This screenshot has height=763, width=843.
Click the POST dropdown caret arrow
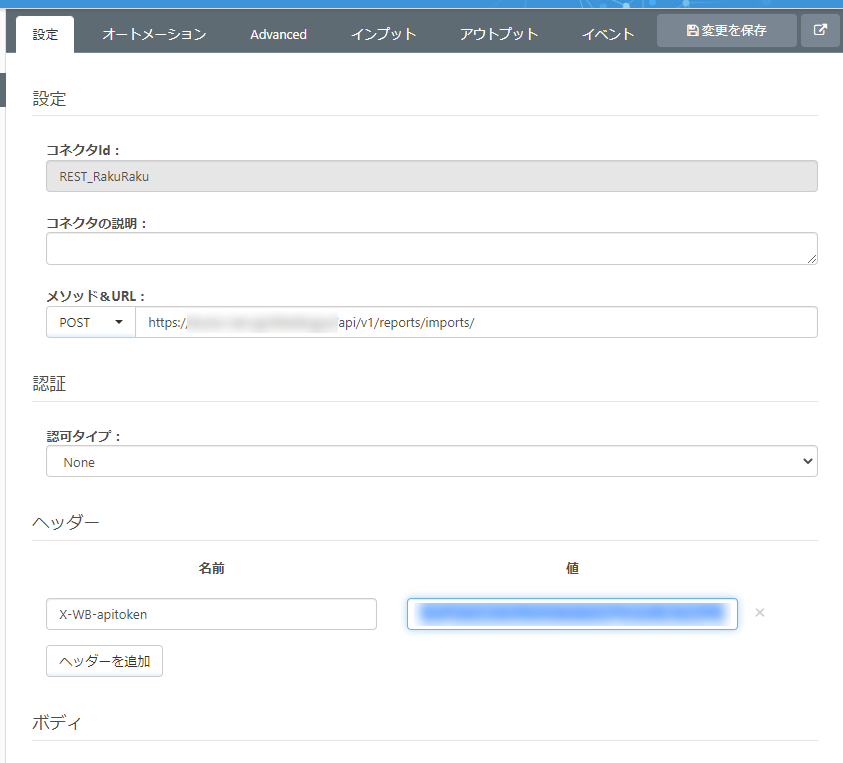point(119,322)
